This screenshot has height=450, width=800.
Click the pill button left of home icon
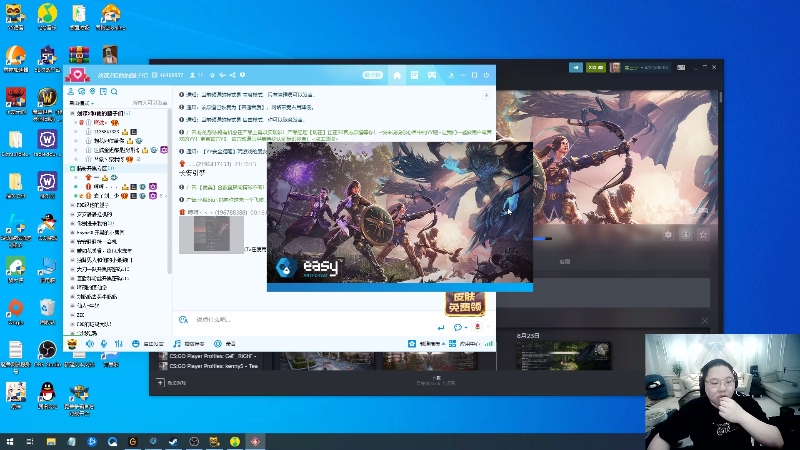(372, 75)
